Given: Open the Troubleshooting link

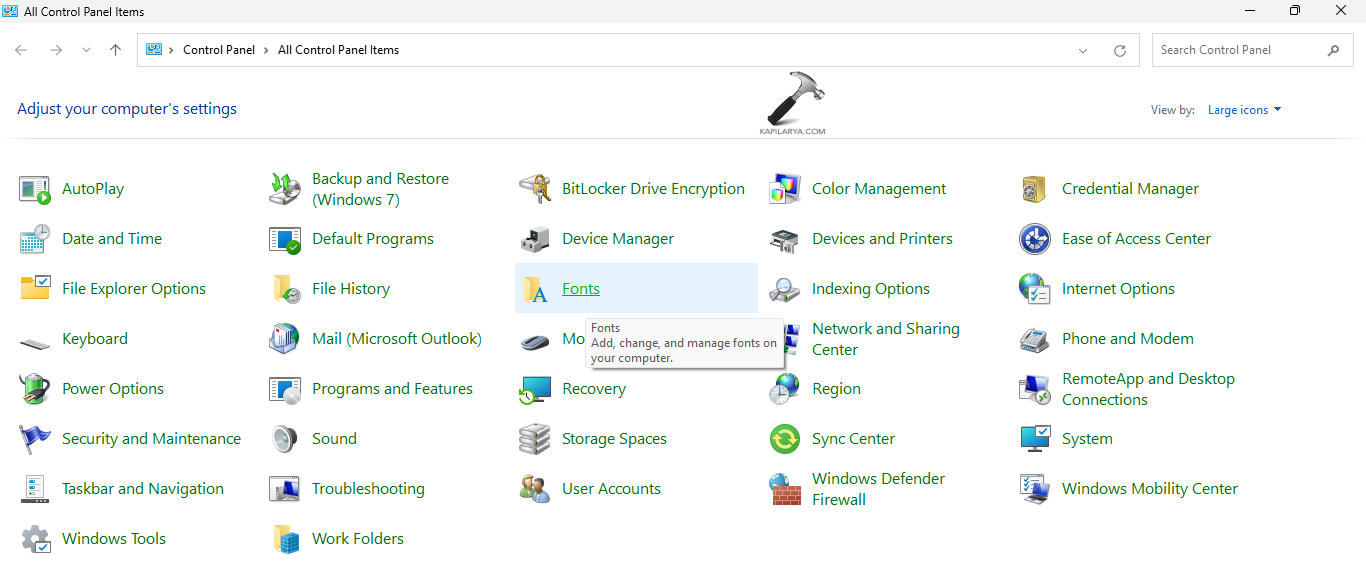Looking at the screenshot, I should [x=368, y=489].
